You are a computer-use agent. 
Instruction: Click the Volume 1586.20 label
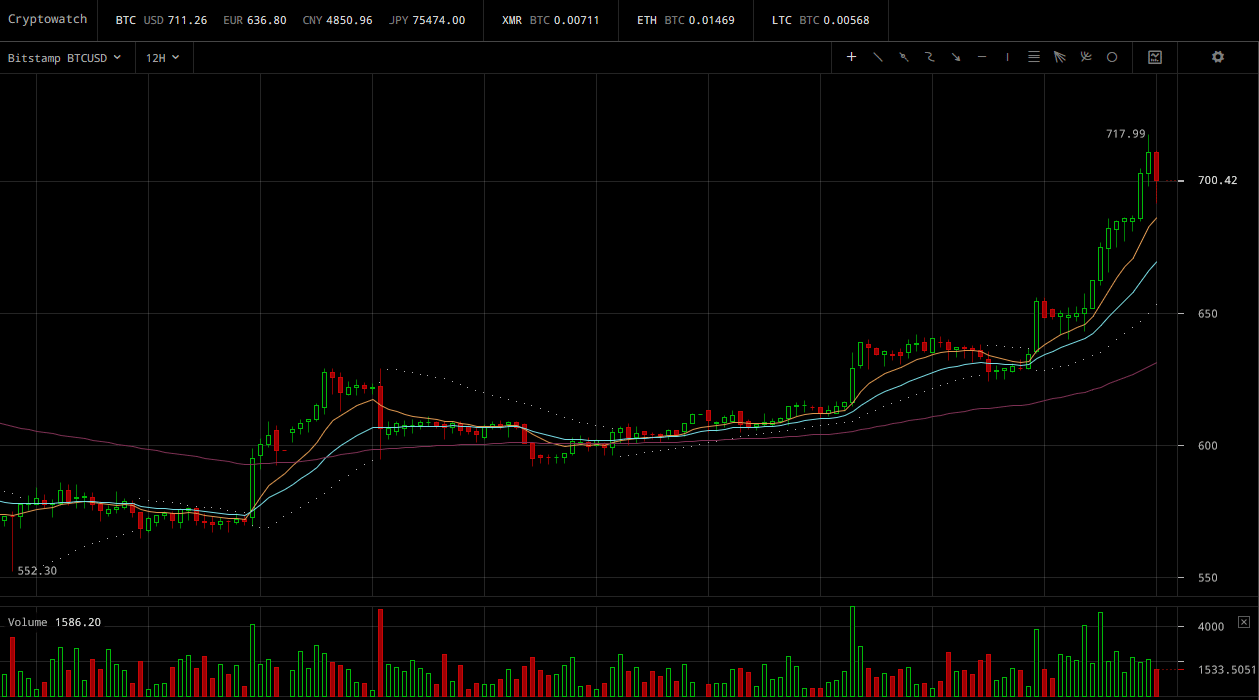point(54,622)
